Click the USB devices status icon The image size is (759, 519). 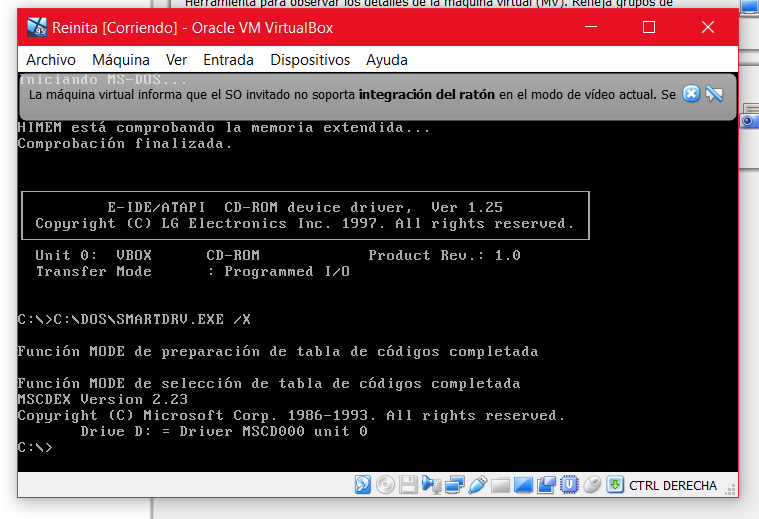click(477, 485)
